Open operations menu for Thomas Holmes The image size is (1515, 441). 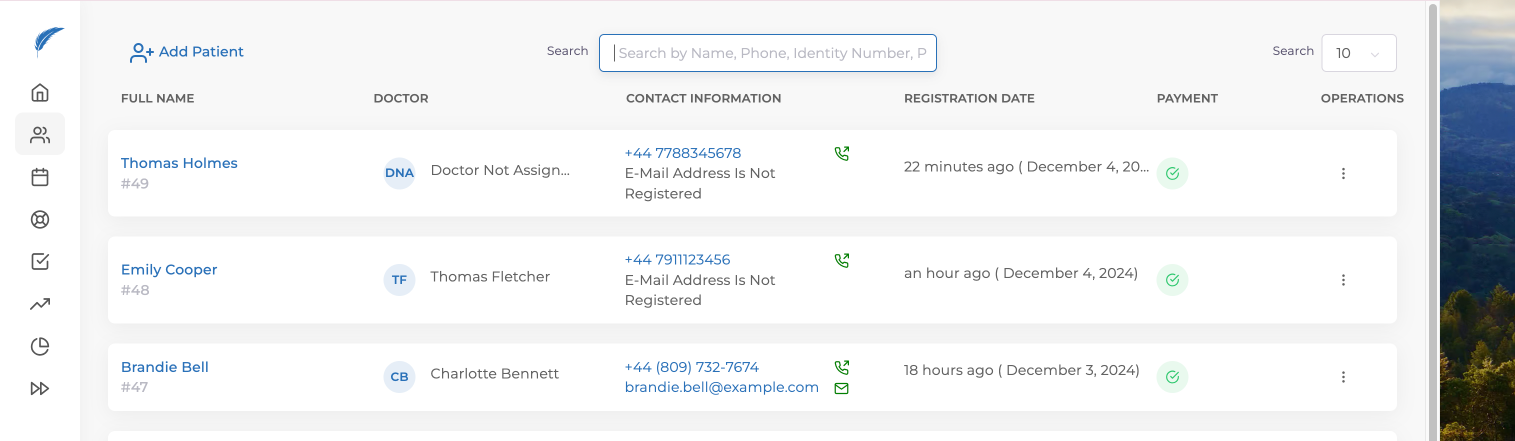(x=1343, y=173)
